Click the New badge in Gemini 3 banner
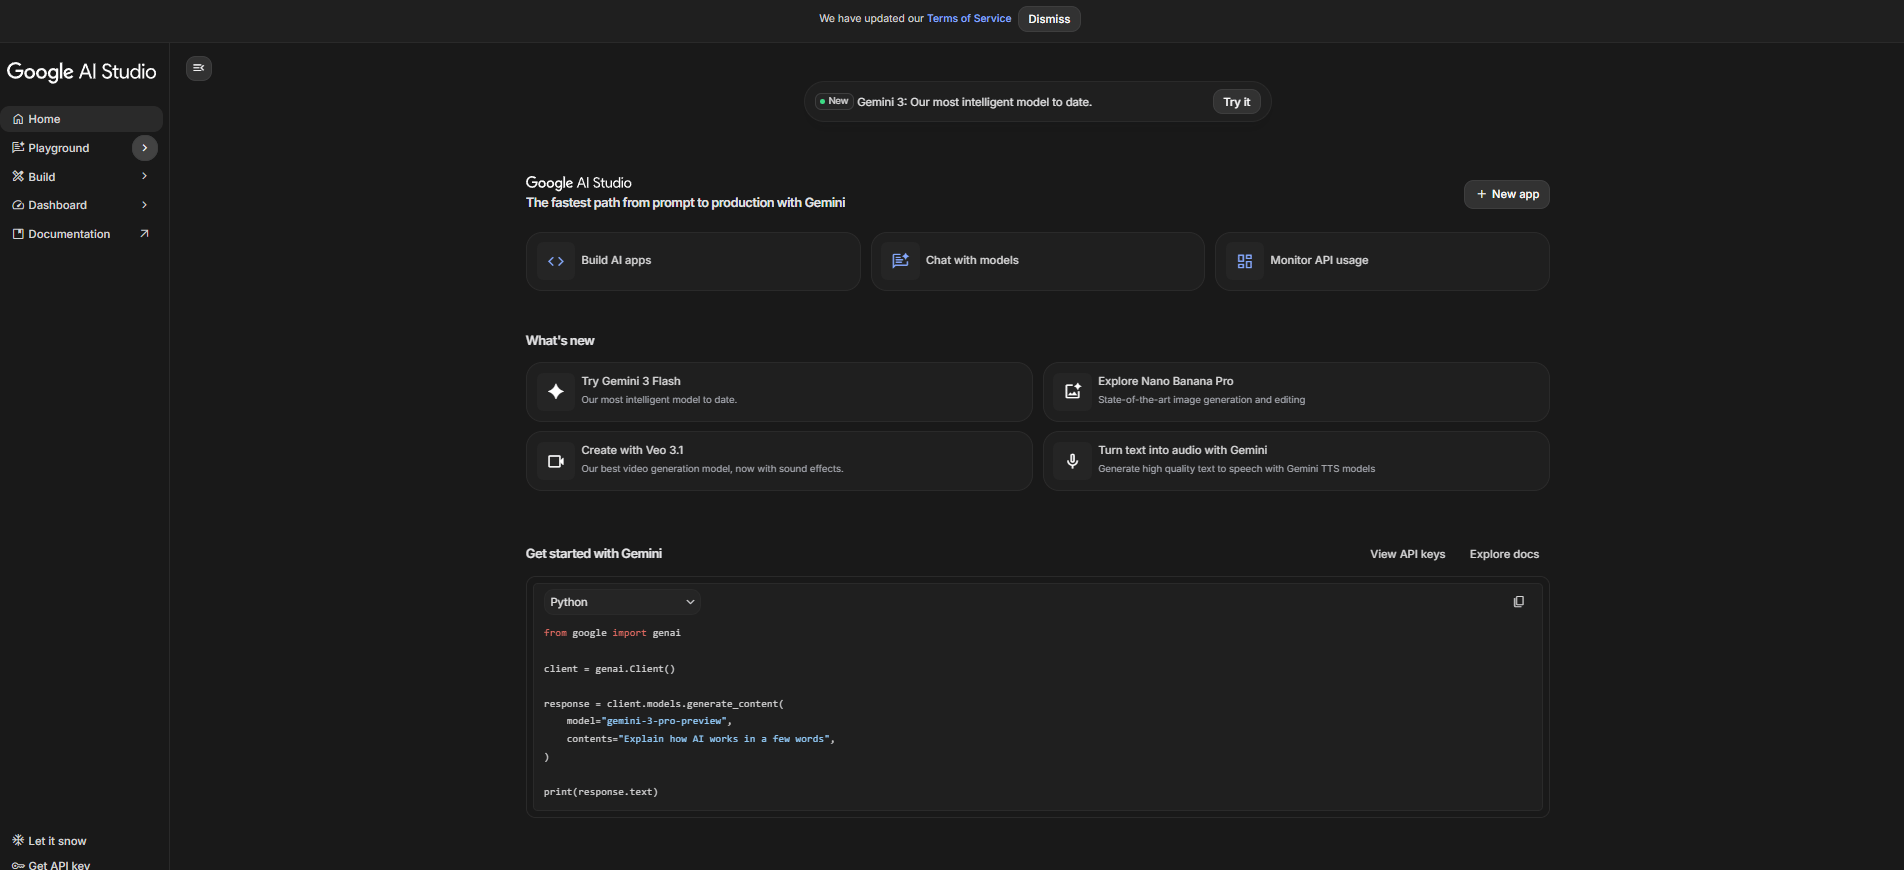 click(x=833, y=101)
